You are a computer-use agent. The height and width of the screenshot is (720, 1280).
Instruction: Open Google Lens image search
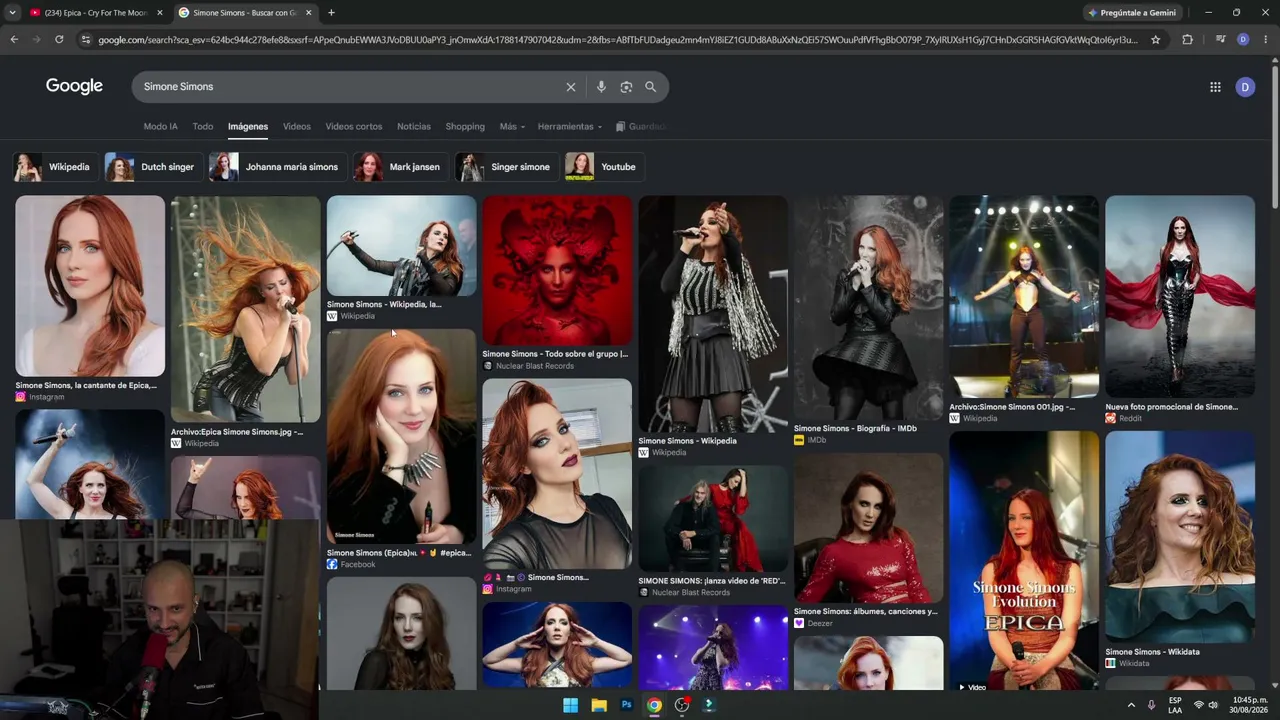(626, 87)
